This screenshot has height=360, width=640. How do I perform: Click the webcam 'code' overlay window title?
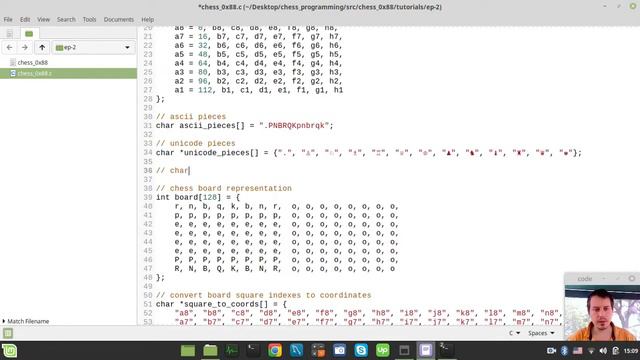[x=584, y=279]
